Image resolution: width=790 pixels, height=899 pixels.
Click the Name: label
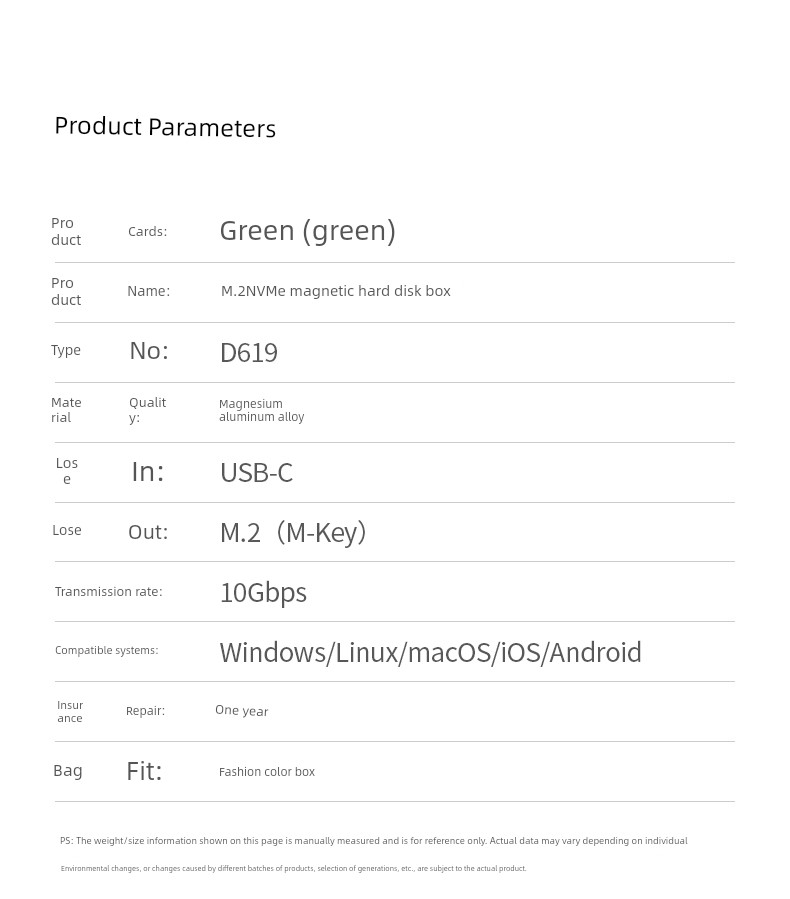coord(148,291)
